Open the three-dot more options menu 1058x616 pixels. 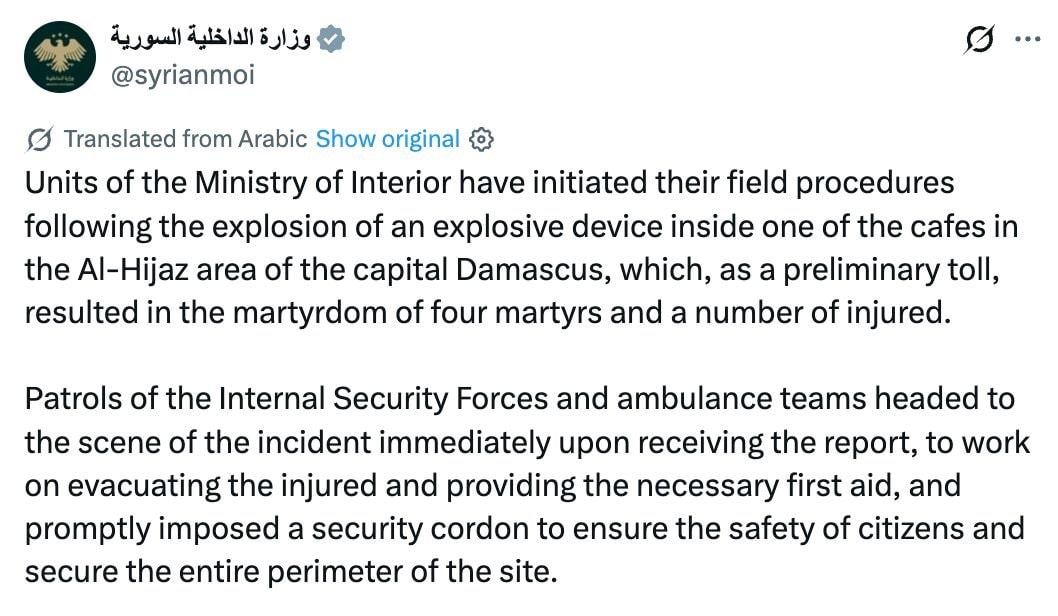coord(1028,39)
